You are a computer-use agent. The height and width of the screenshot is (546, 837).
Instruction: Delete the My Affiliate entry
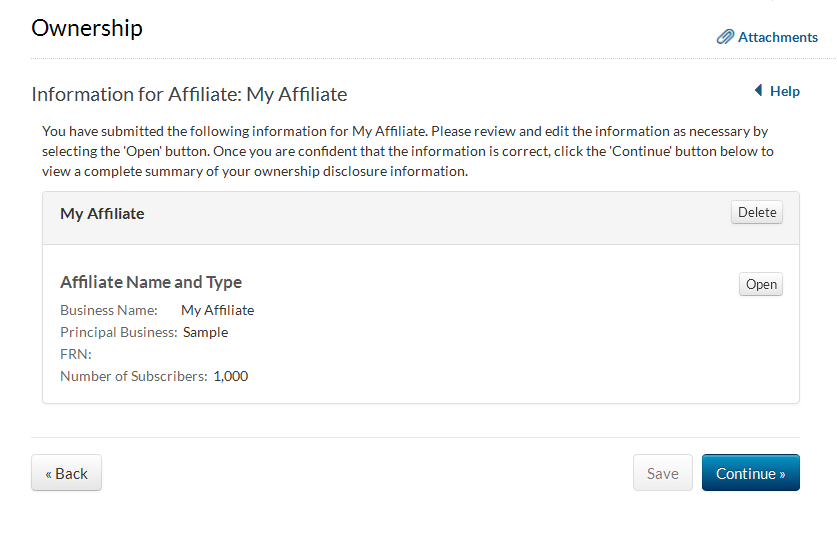pyautogui.click(x=757, y=212)
